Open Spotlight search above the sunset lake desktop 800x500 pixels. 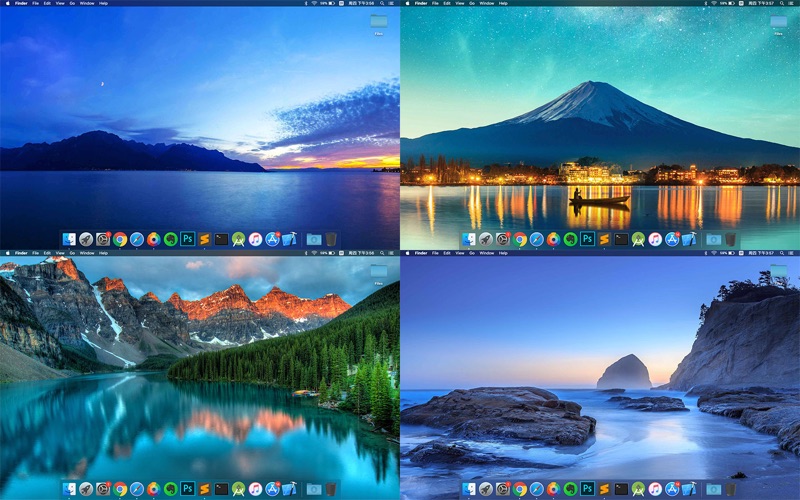(x=382, y=3)
